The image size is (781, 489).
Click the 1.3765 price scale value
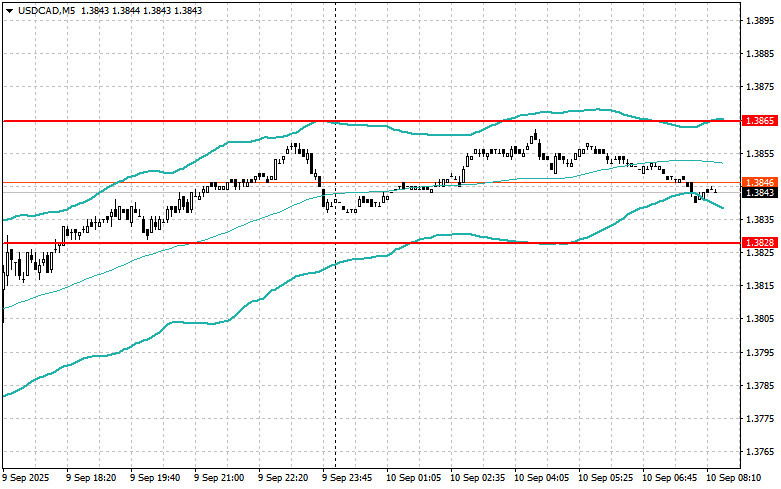click(761, 452)
